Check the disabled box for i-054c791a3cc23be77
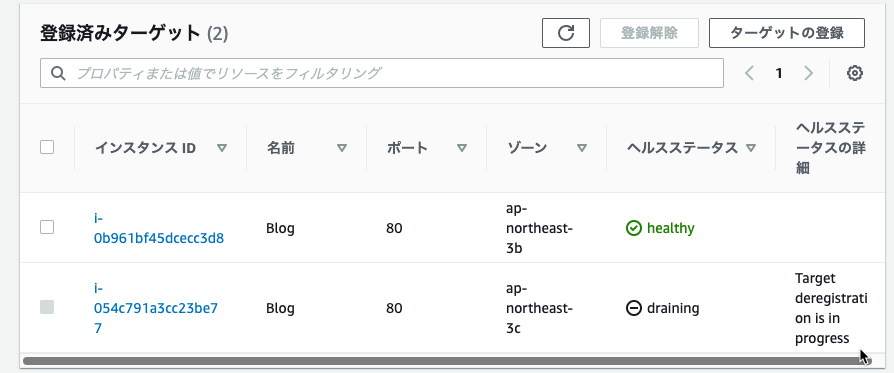Viewport: 894px width, 373px height. pos(47,307)
